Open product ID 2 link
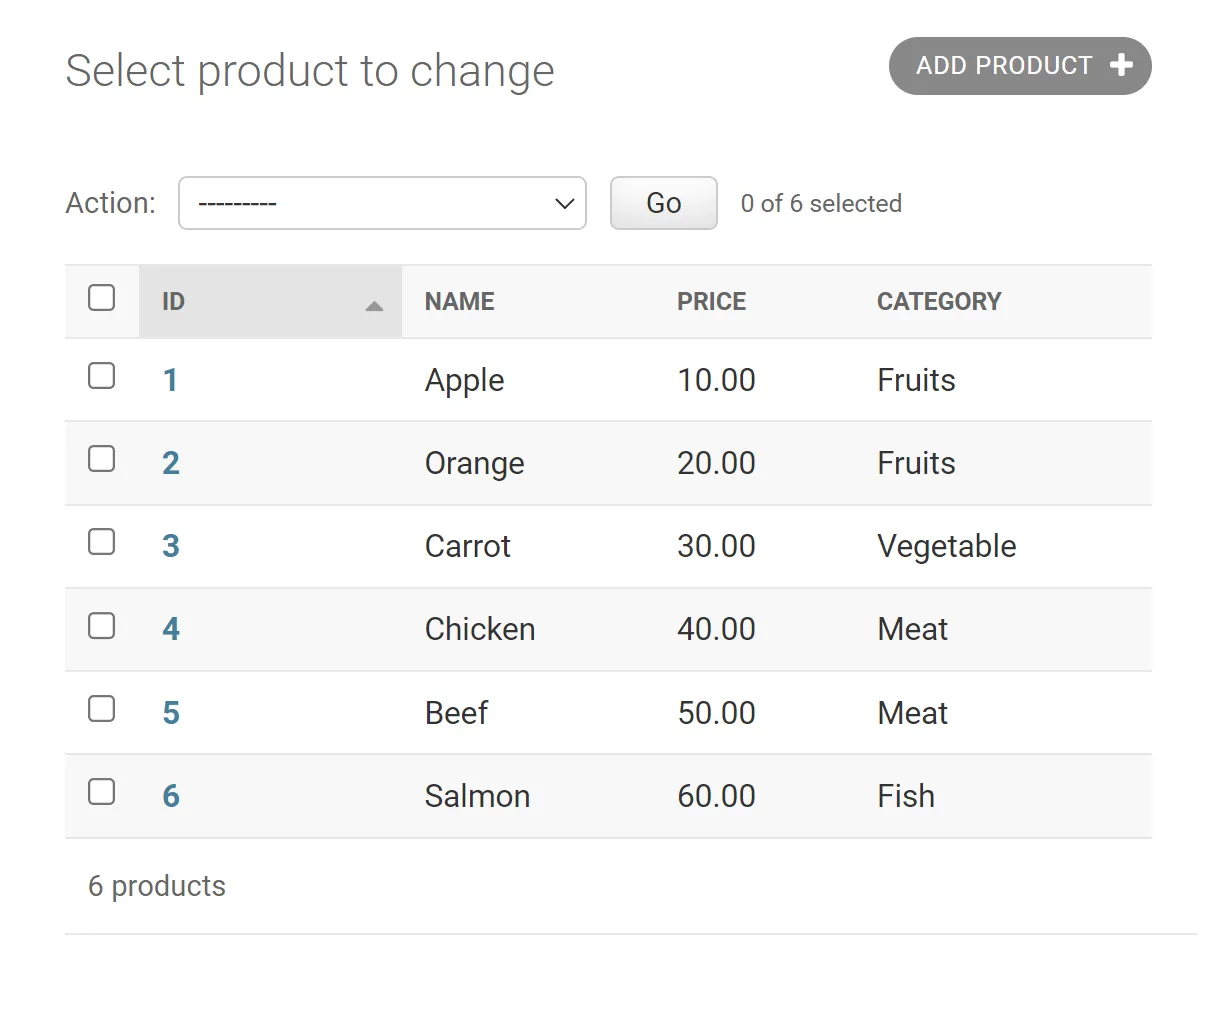The width and height of the screenshot is (1219, 1012). pyautogui.click(x=171, y=464)
